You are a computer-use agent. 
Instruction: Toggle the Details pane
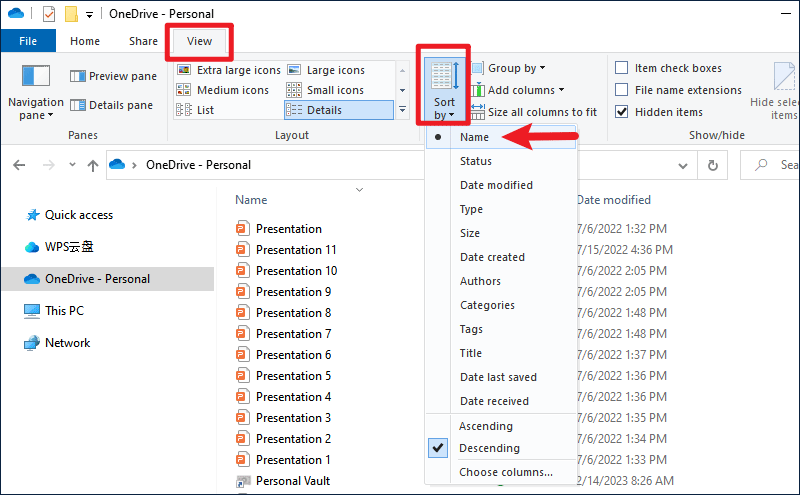tap(111, 105)
